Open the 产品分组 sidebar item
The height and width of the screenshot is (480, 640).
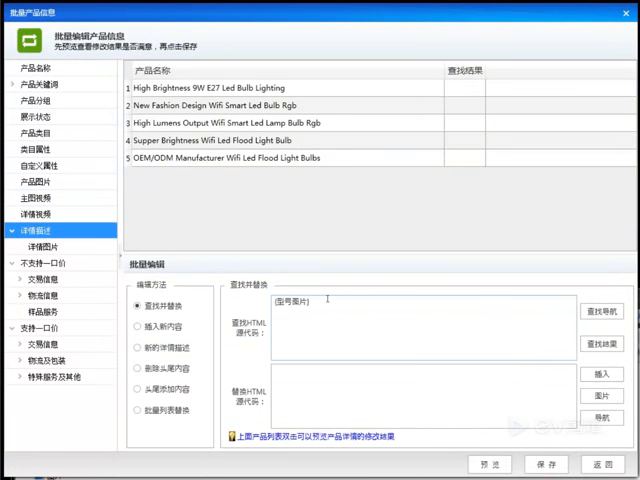(36, 100)
